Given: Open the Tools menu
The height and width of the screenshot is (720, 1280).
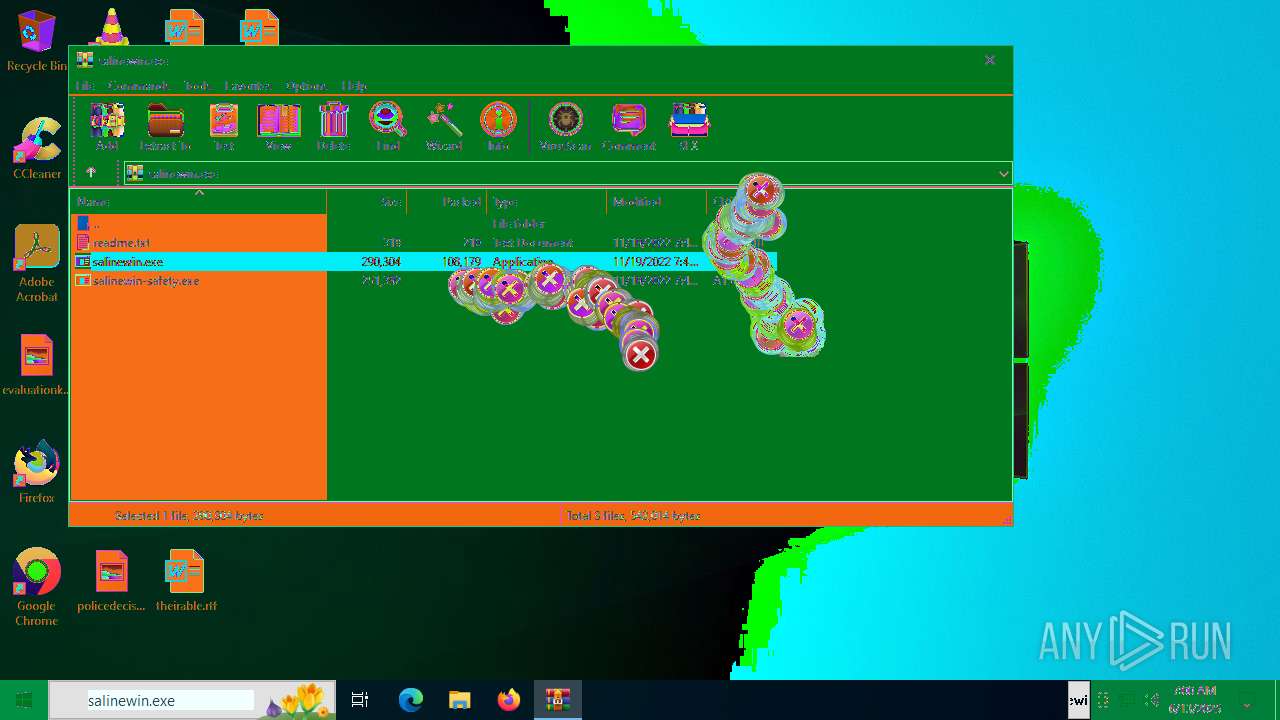Looking at the screenshot, I should point(196,86).
